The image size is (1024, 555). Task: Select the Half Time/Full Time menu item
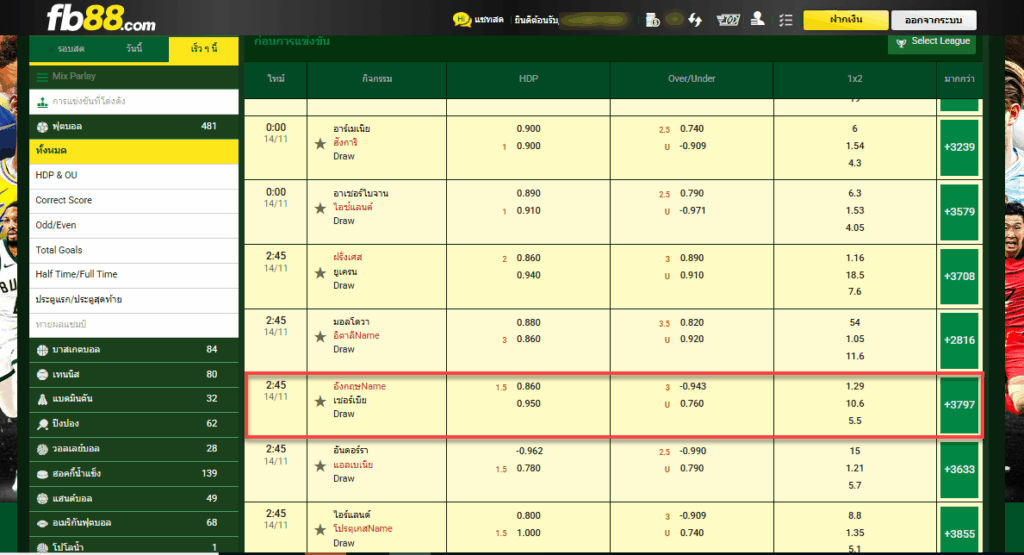[134, 275]
